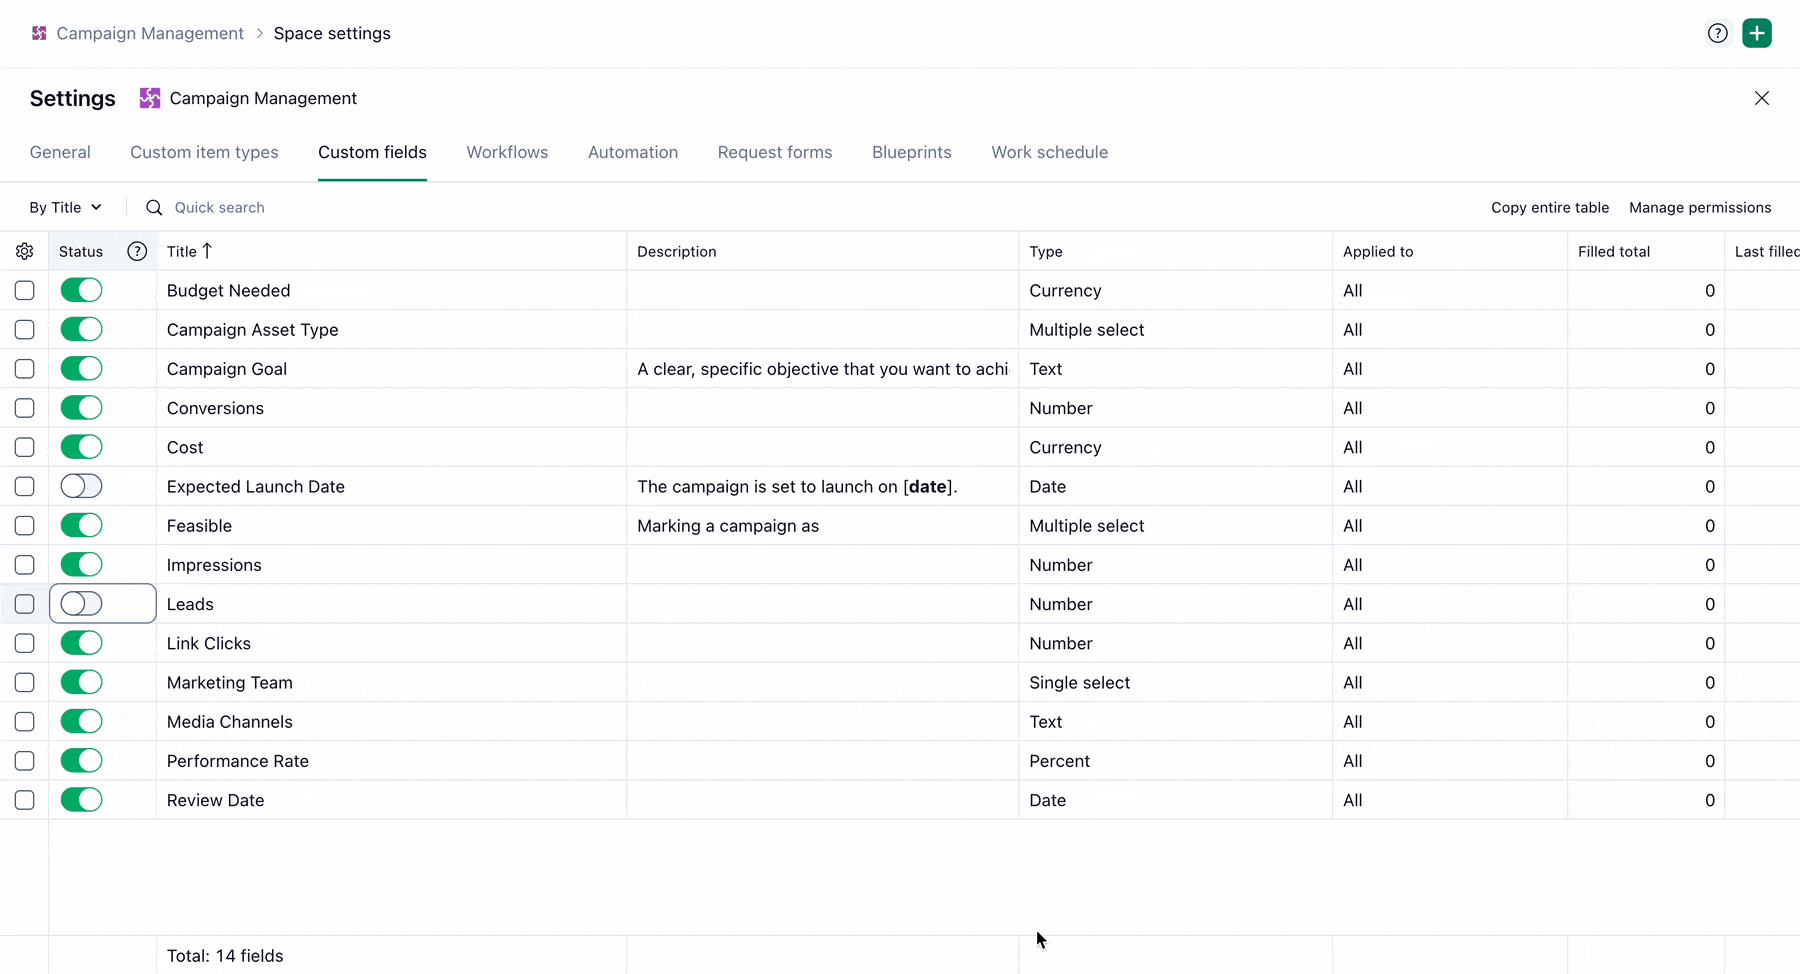This screenshot has width=1800, height=974.
Task: Switch to the Workflows tab
Action: point(507,152)
